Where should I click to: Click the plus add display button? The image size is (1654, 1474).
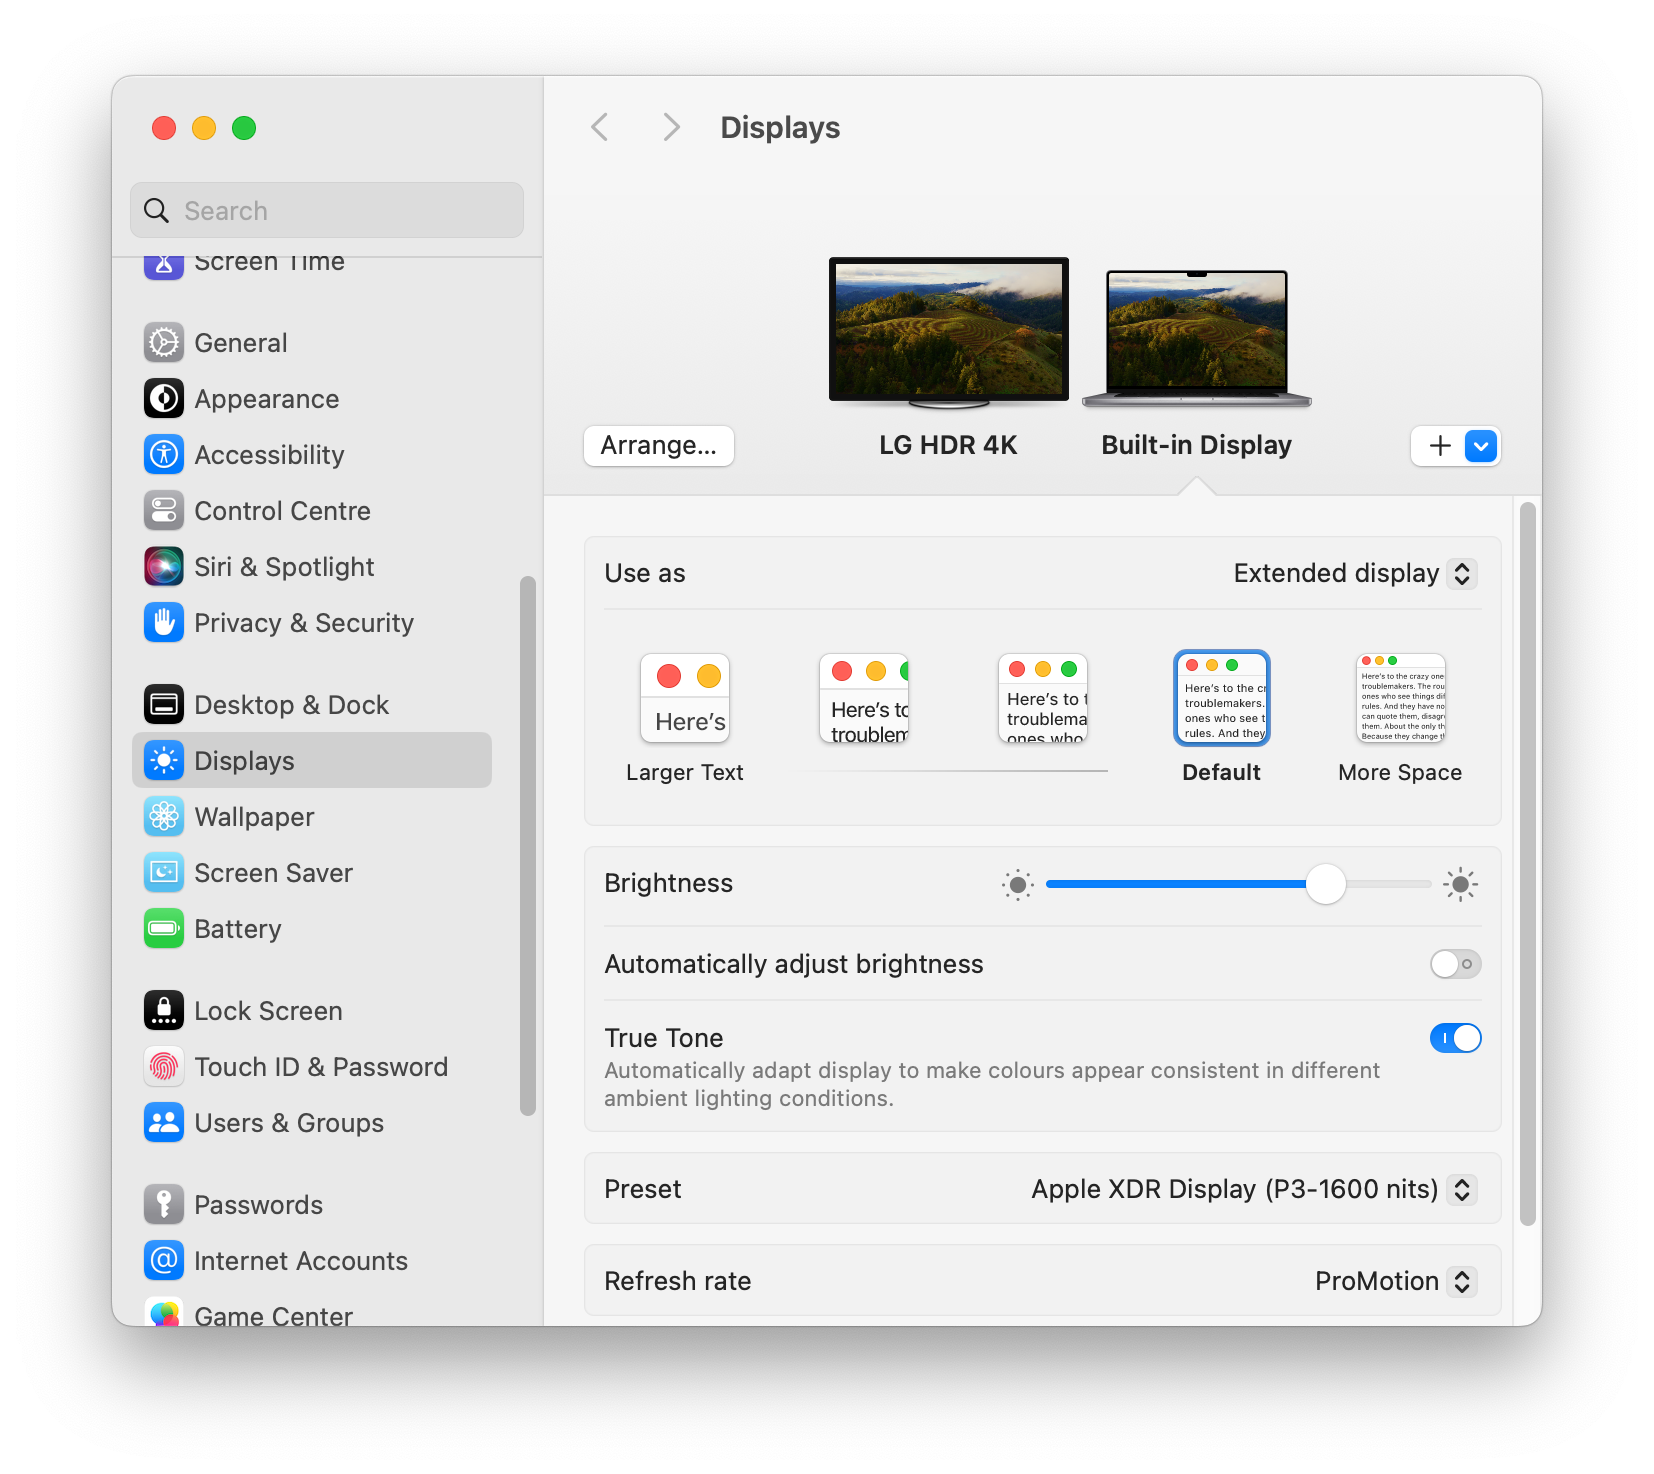1440,446
